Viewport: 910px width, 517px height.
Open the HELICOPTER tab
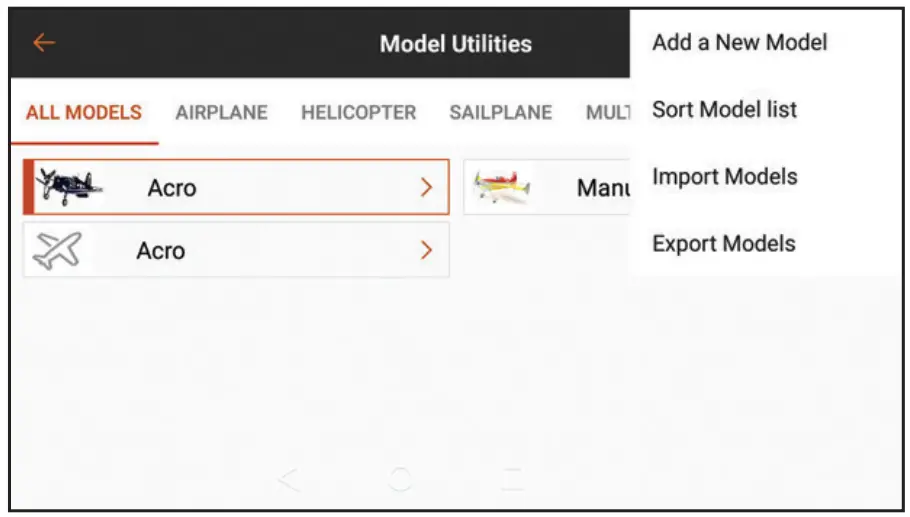(358, 113)
